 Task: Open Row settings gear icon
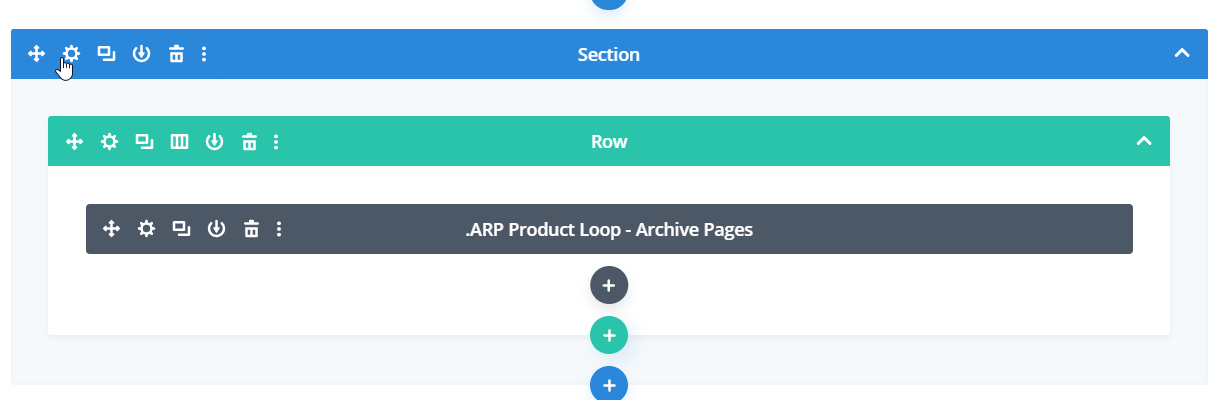(109, 142)
